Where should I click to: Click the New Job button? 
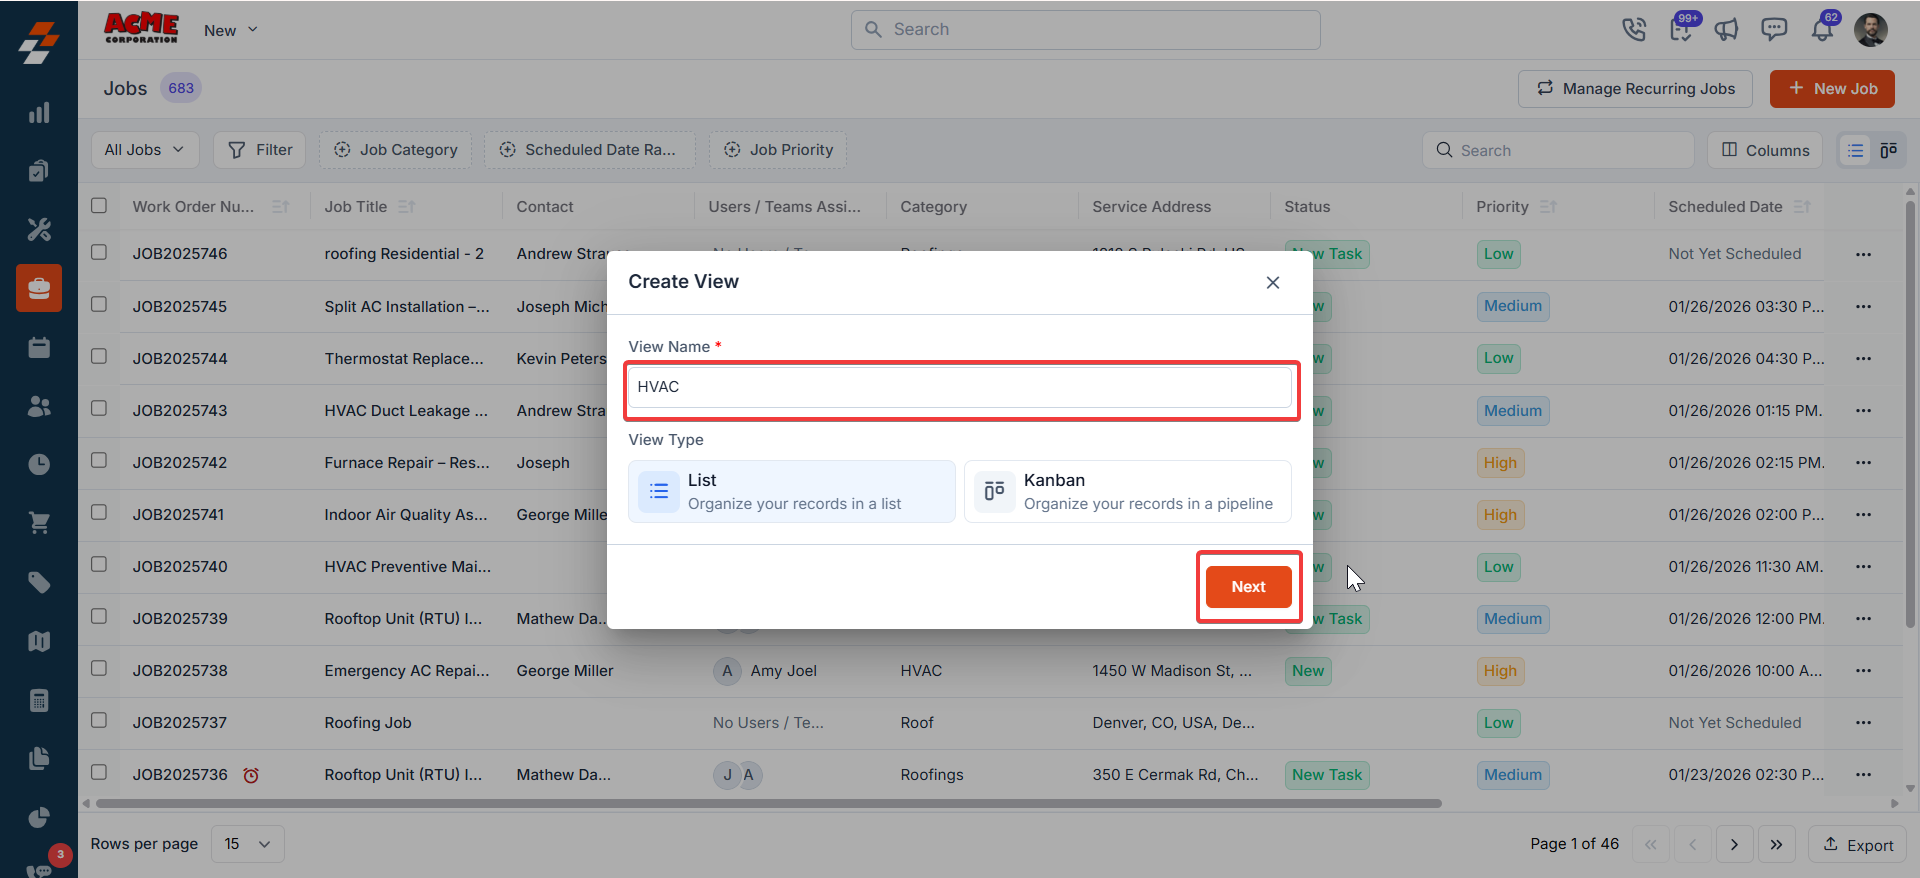pos(1832,89)
